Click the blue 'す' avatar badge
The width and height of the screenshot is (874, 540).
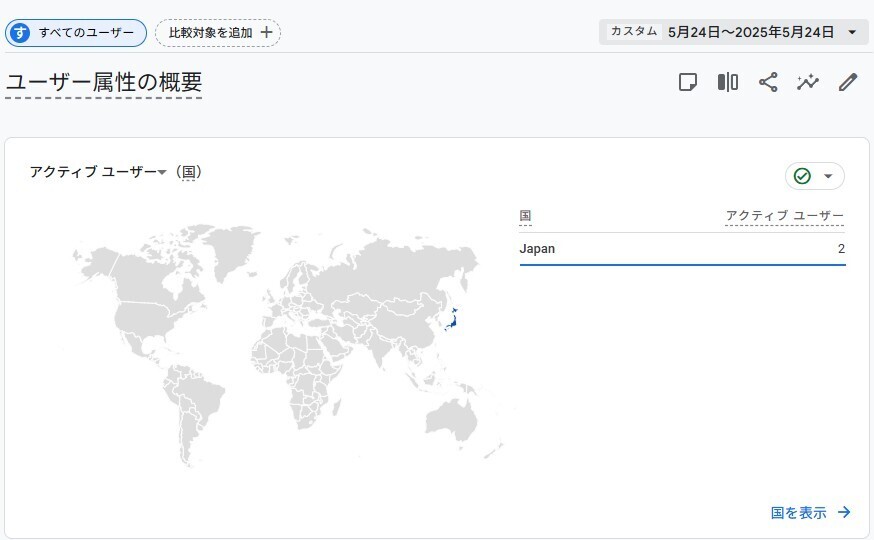(x=19, y=33)
